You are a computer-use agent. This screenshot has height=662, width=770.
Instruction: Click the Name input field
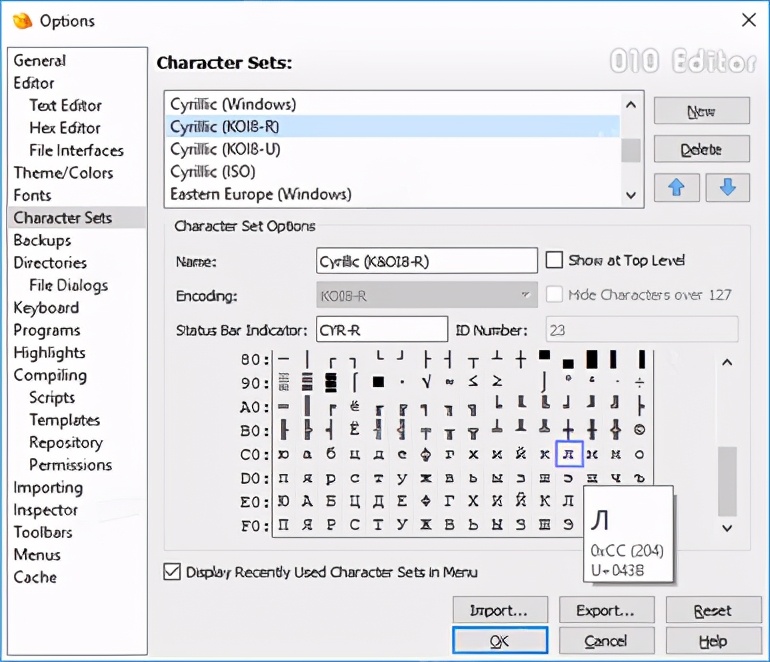click(x=427, y=261)
